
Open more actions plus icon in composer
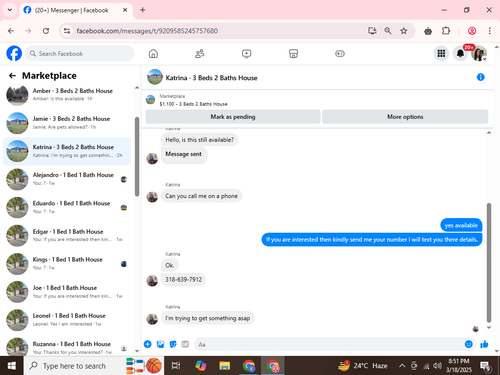coord(148,344)
